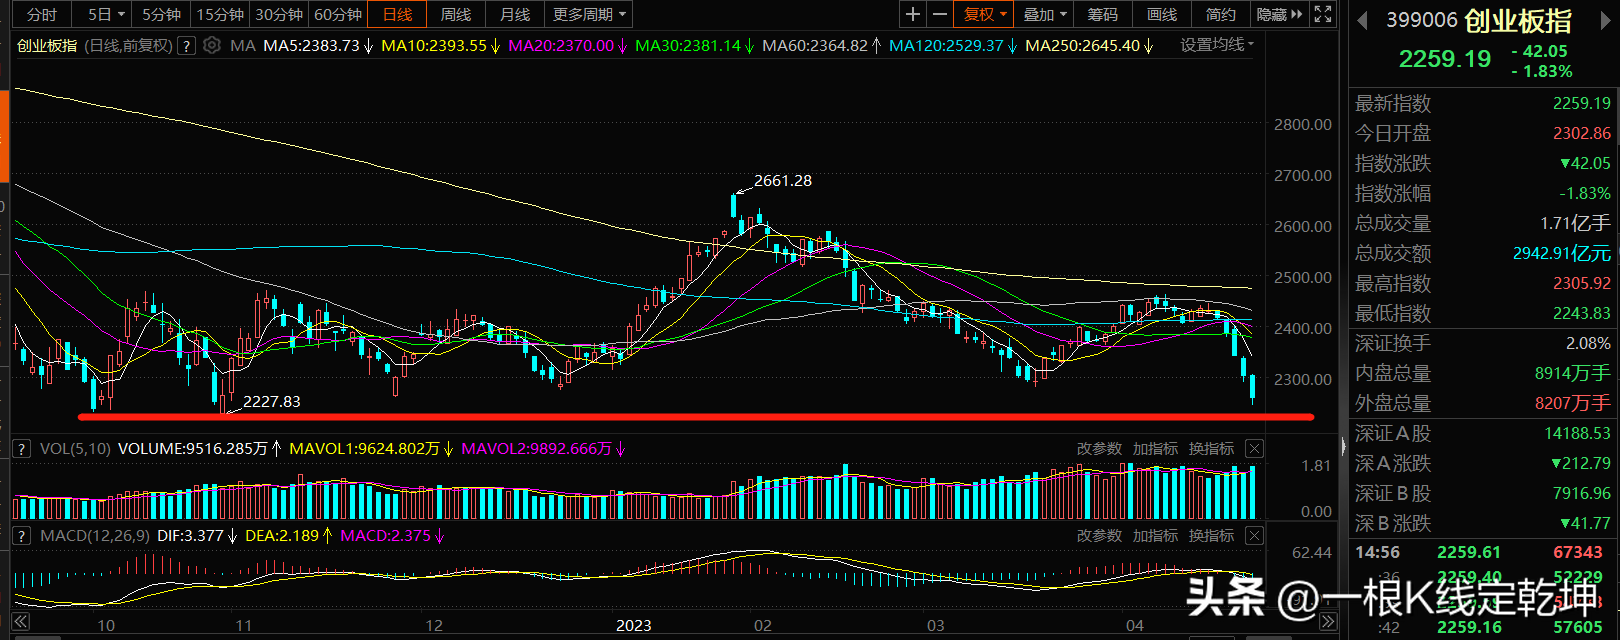
Task: Click the timeline scroll-left double arrow
Action: point(20,623)
